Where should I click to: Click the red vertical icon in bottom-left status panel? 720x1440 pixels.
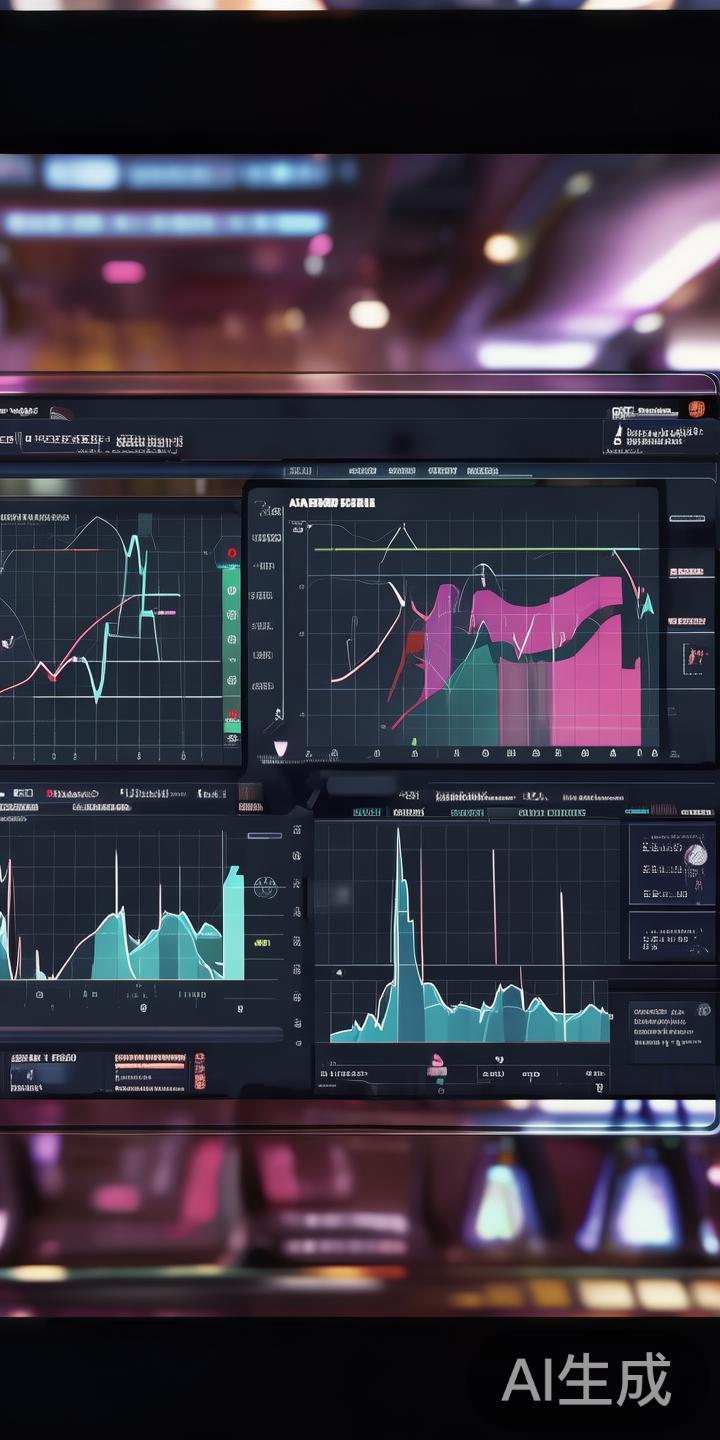tap(199, 1070)
